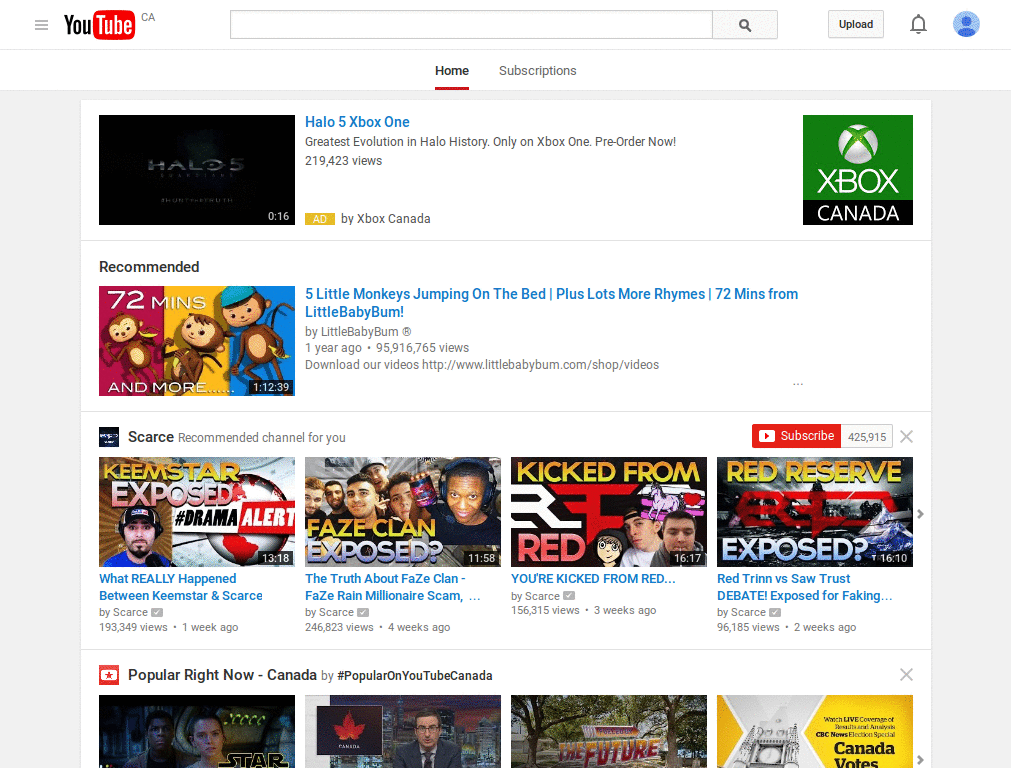Play the Kicked From Red thumbnail

coord(609,512)
